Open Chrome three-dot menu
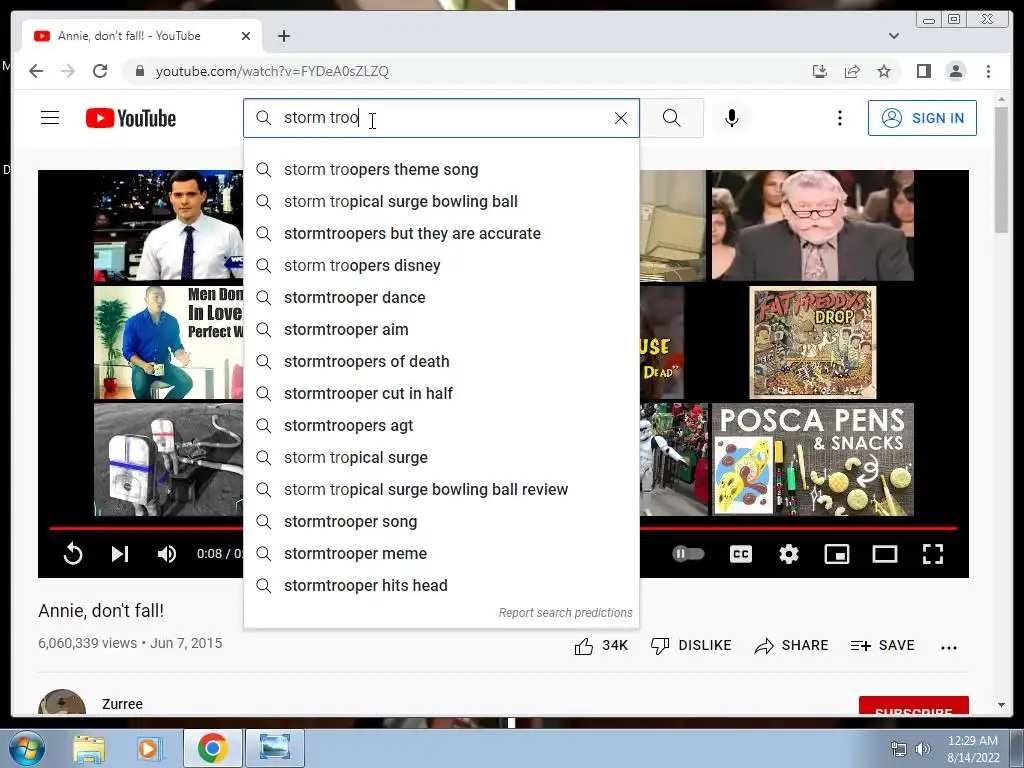The image size is (1024, 768). click(988, 71)
